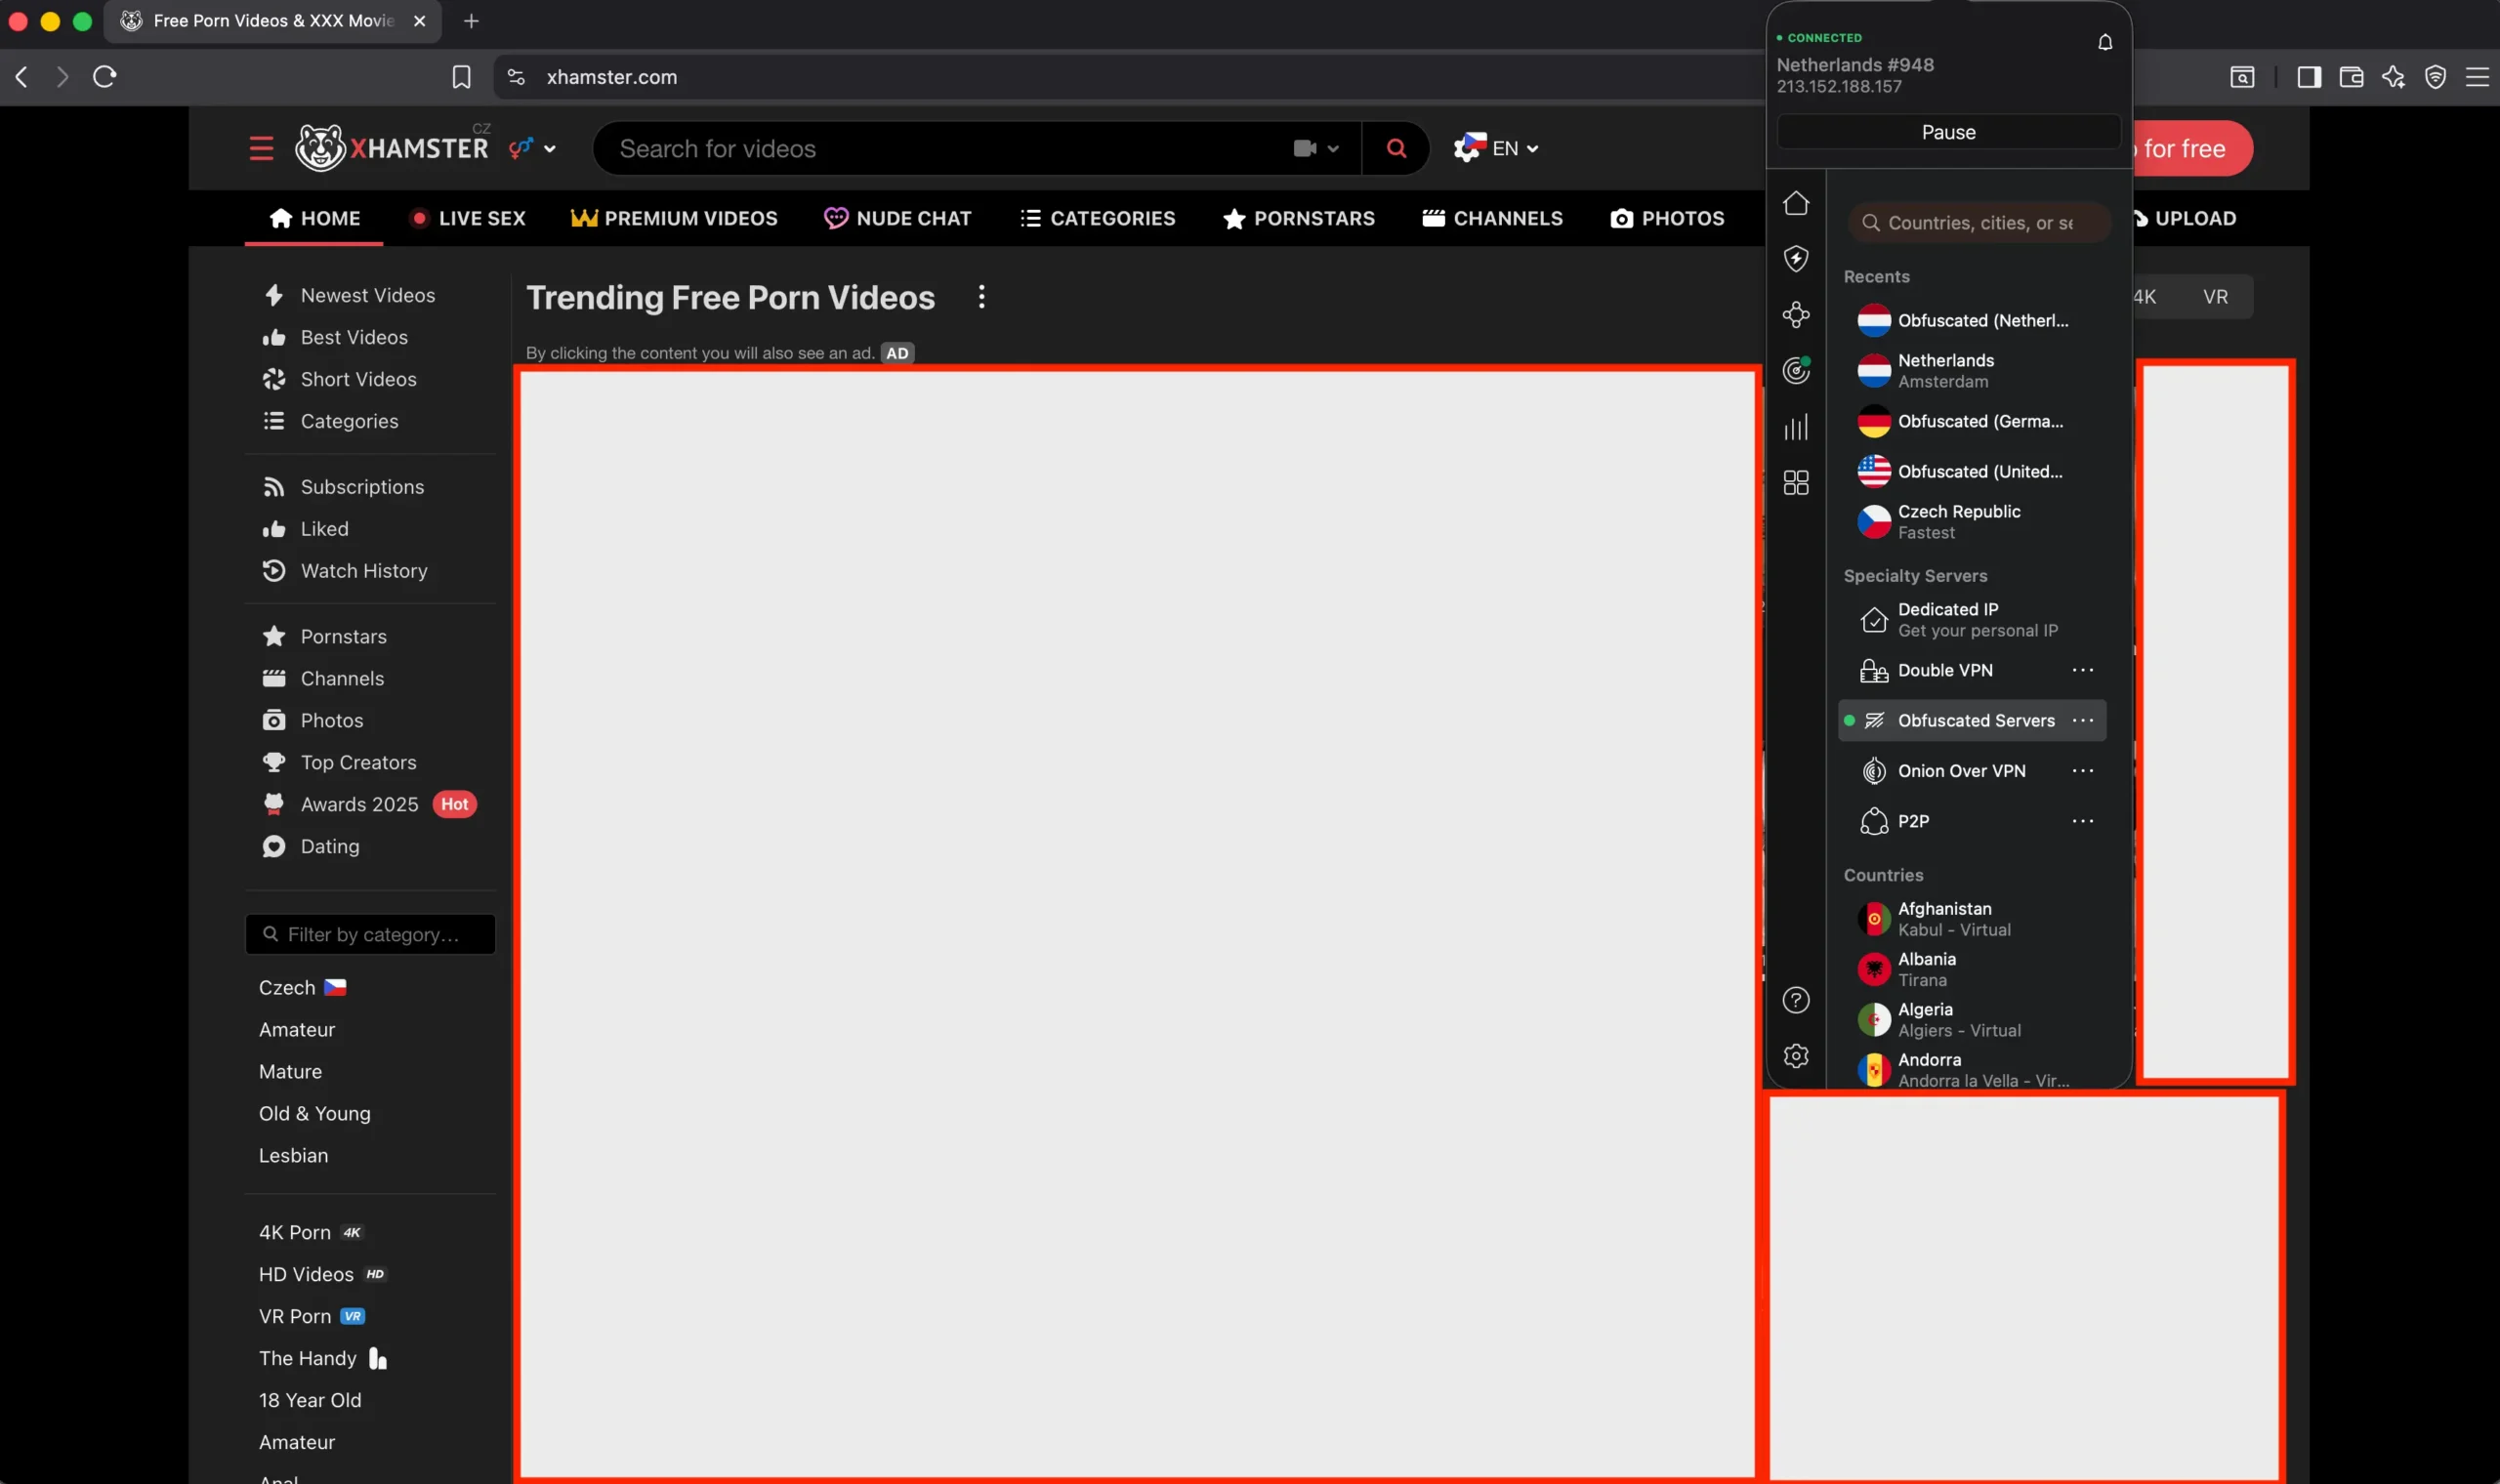The image size is (2500, 1484).
Task: Pause the VPN connection
Action: (1948, 131)
